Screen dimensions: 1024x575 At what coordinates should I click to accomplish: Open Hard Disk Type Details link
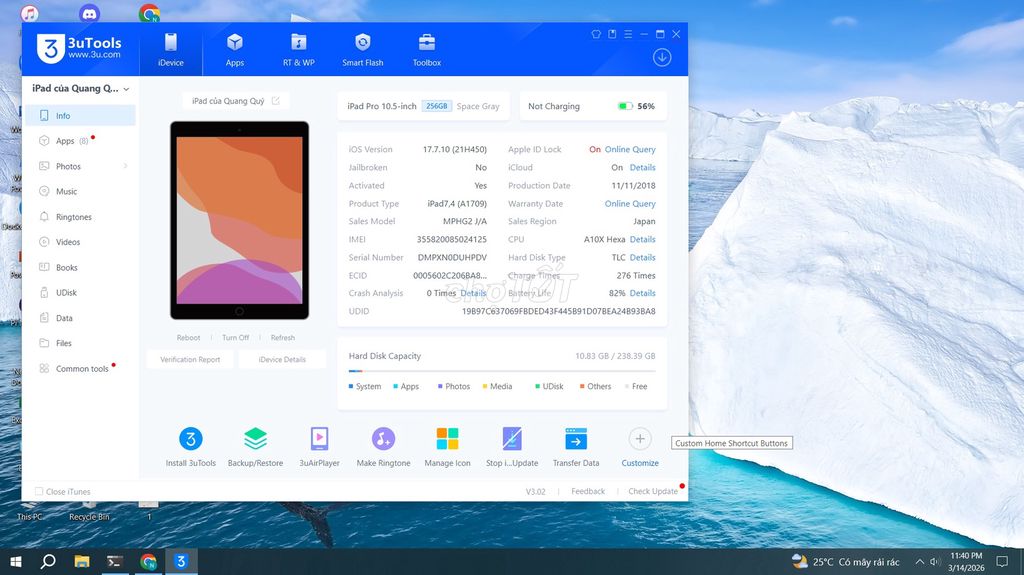click(x=643, y=257)
